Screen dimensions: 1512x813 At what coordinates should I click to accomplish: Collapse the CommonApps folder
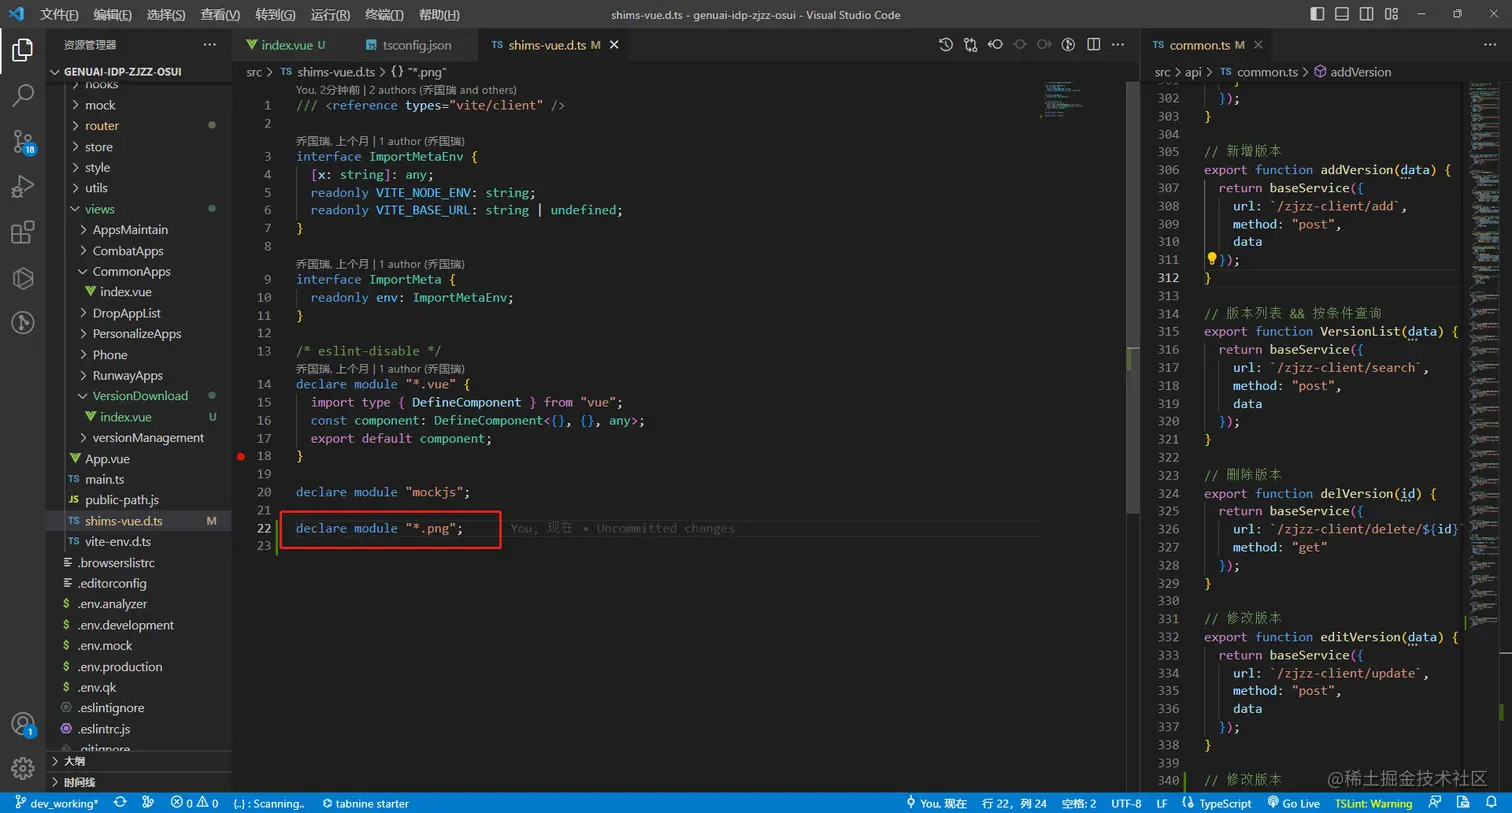point(139,272)
